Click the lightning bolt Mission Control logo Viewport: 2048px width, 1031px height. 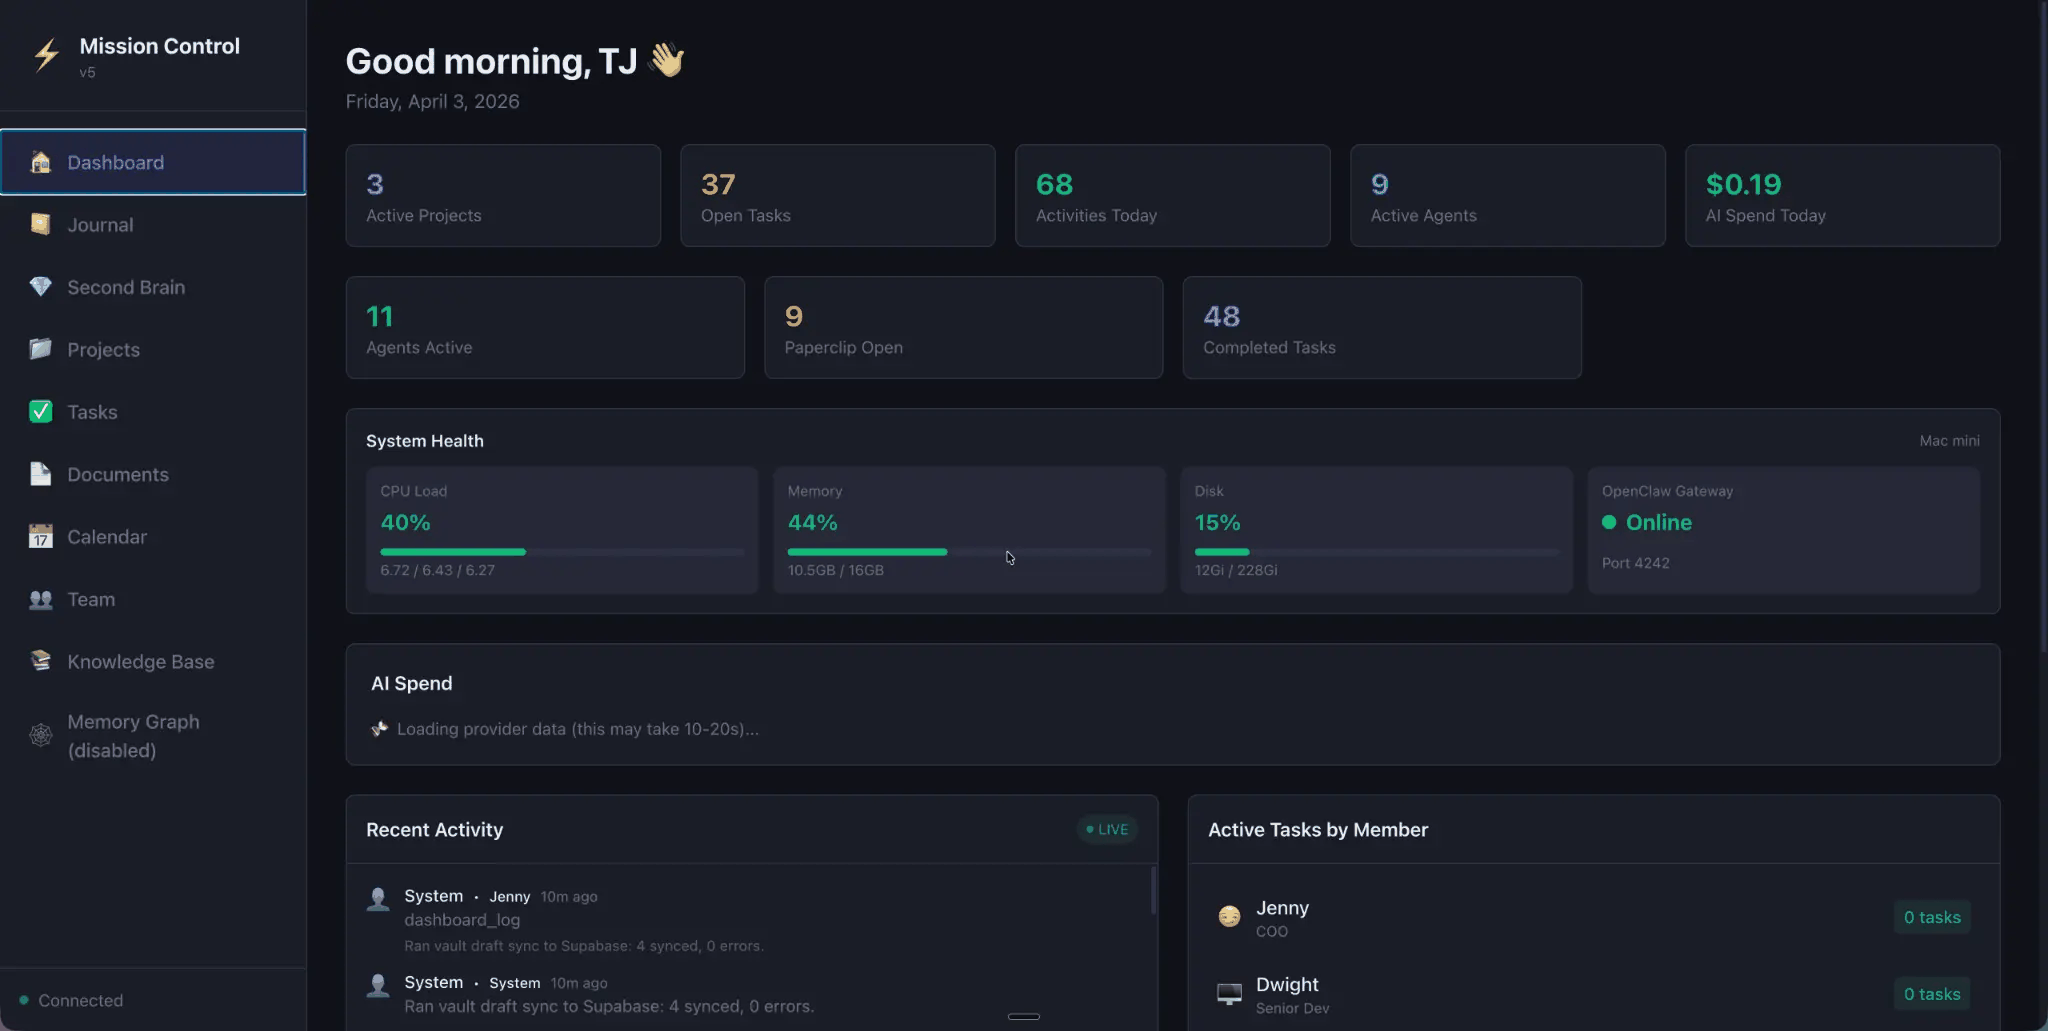46,55
